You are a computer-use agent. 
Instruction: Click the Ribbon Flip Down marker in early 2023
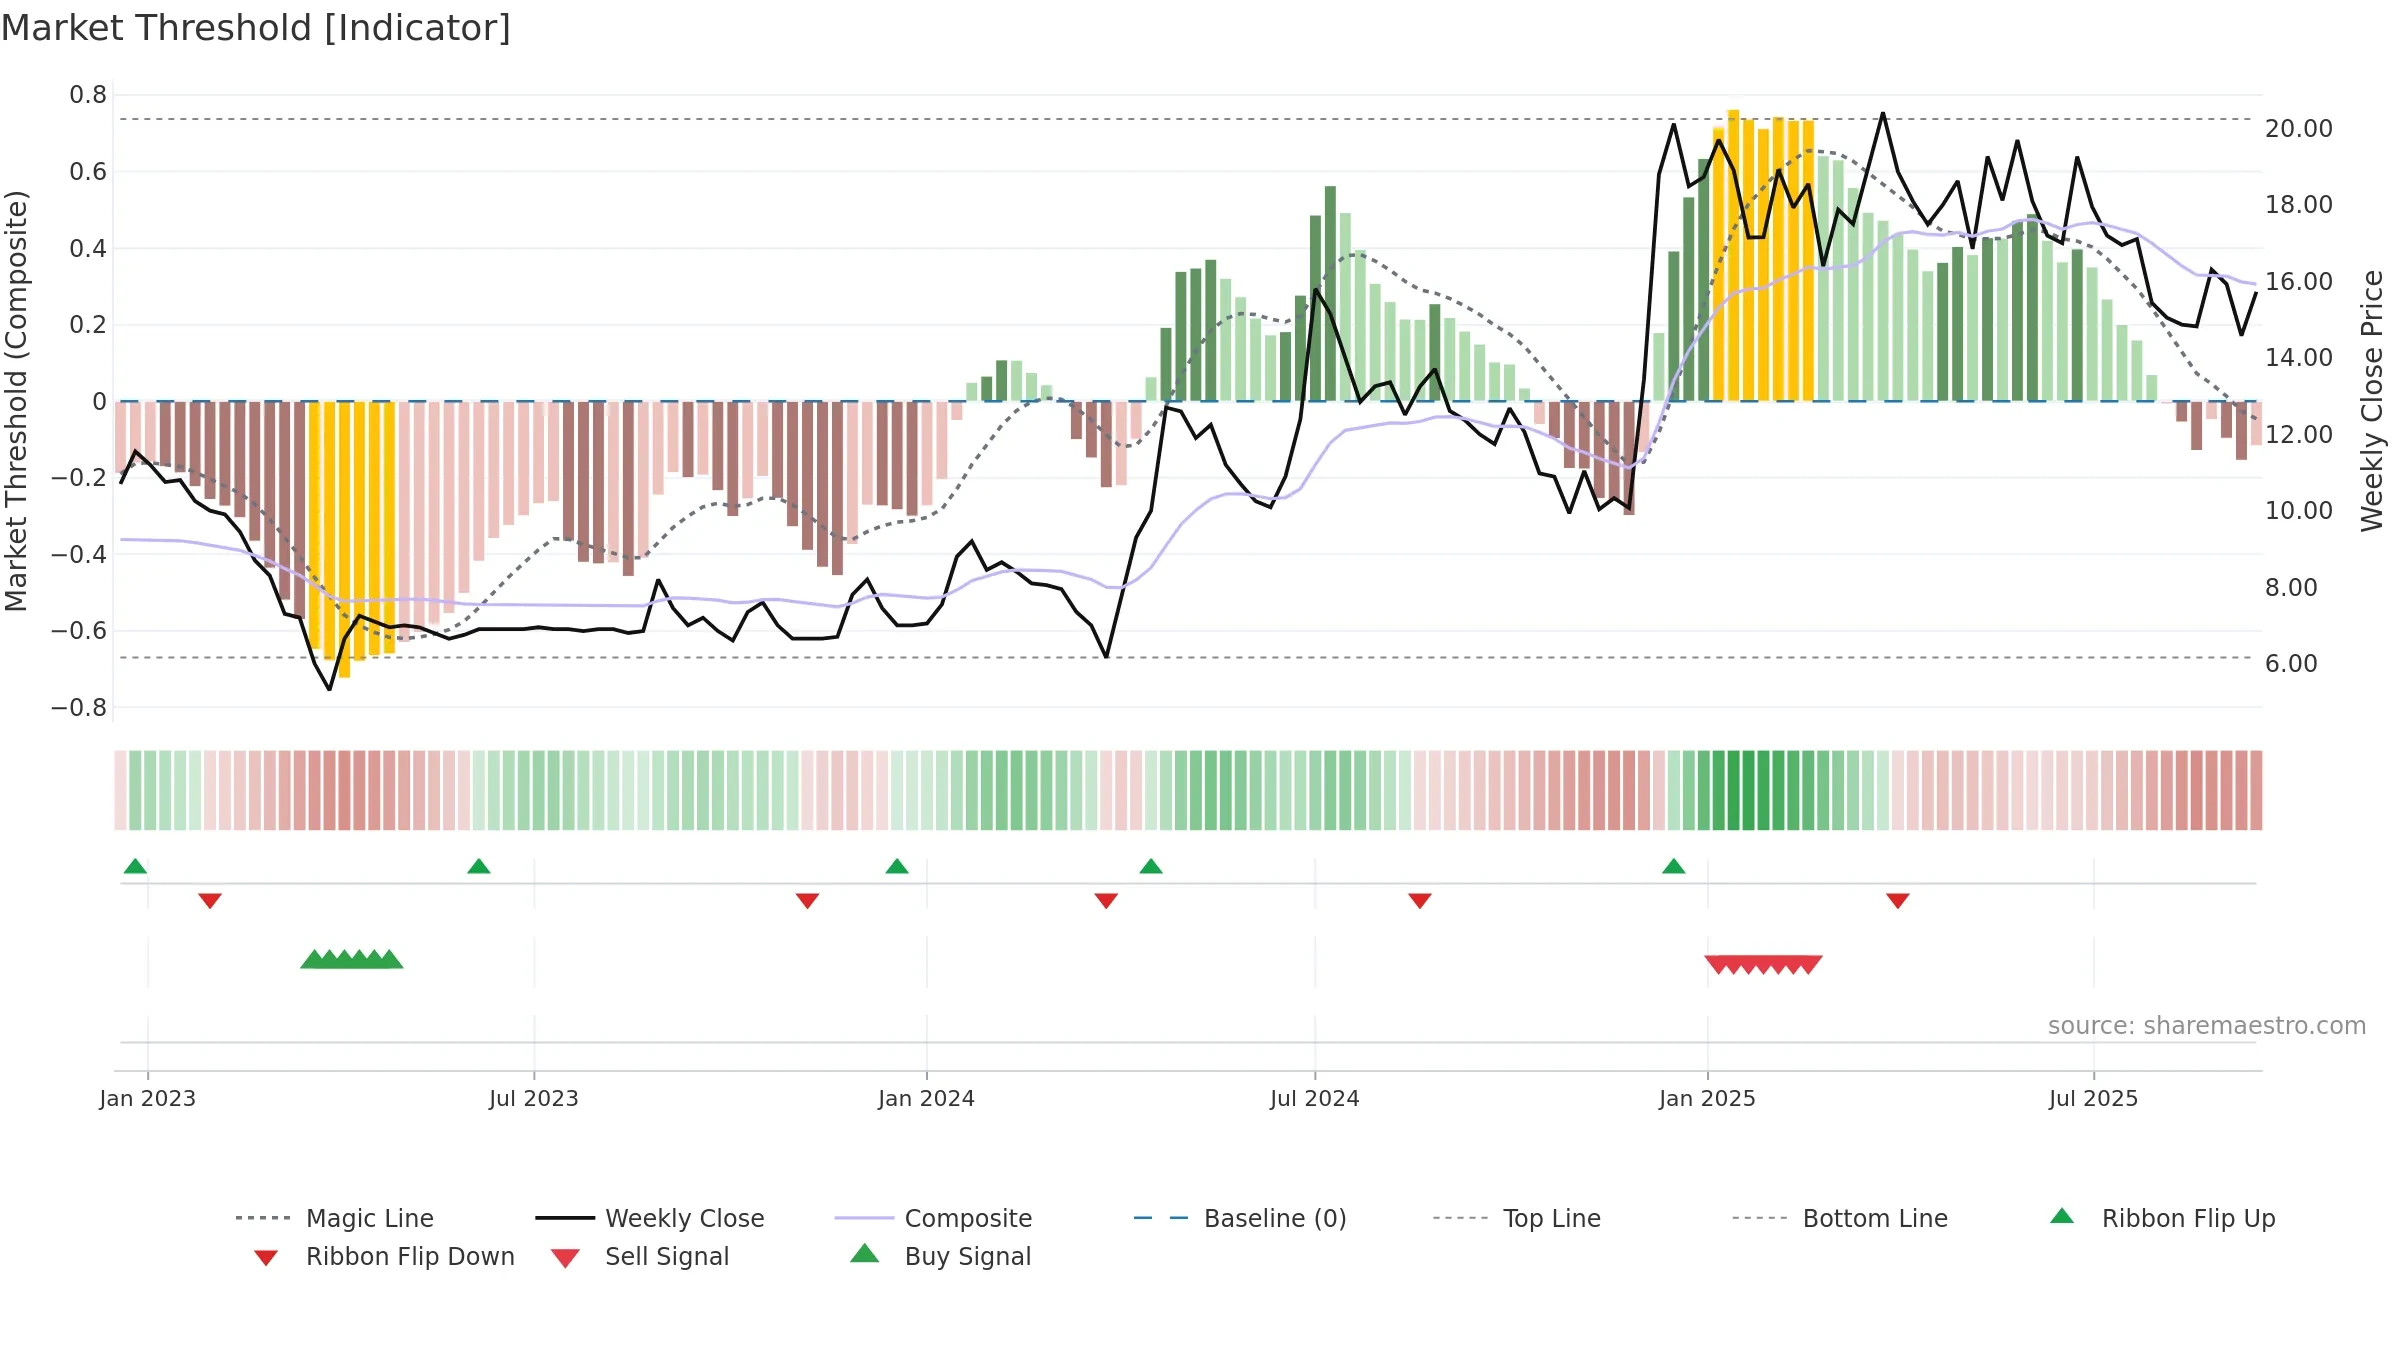210,901
